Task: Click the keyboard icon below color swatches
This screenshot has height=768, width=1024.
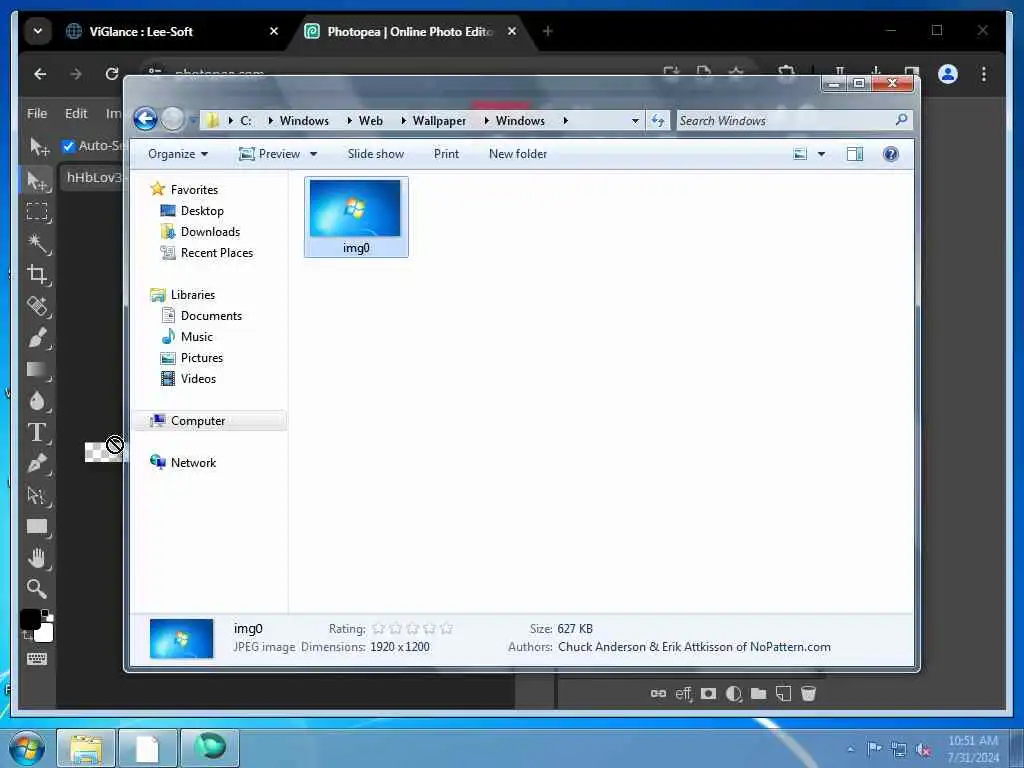Action: coord(37,658)
